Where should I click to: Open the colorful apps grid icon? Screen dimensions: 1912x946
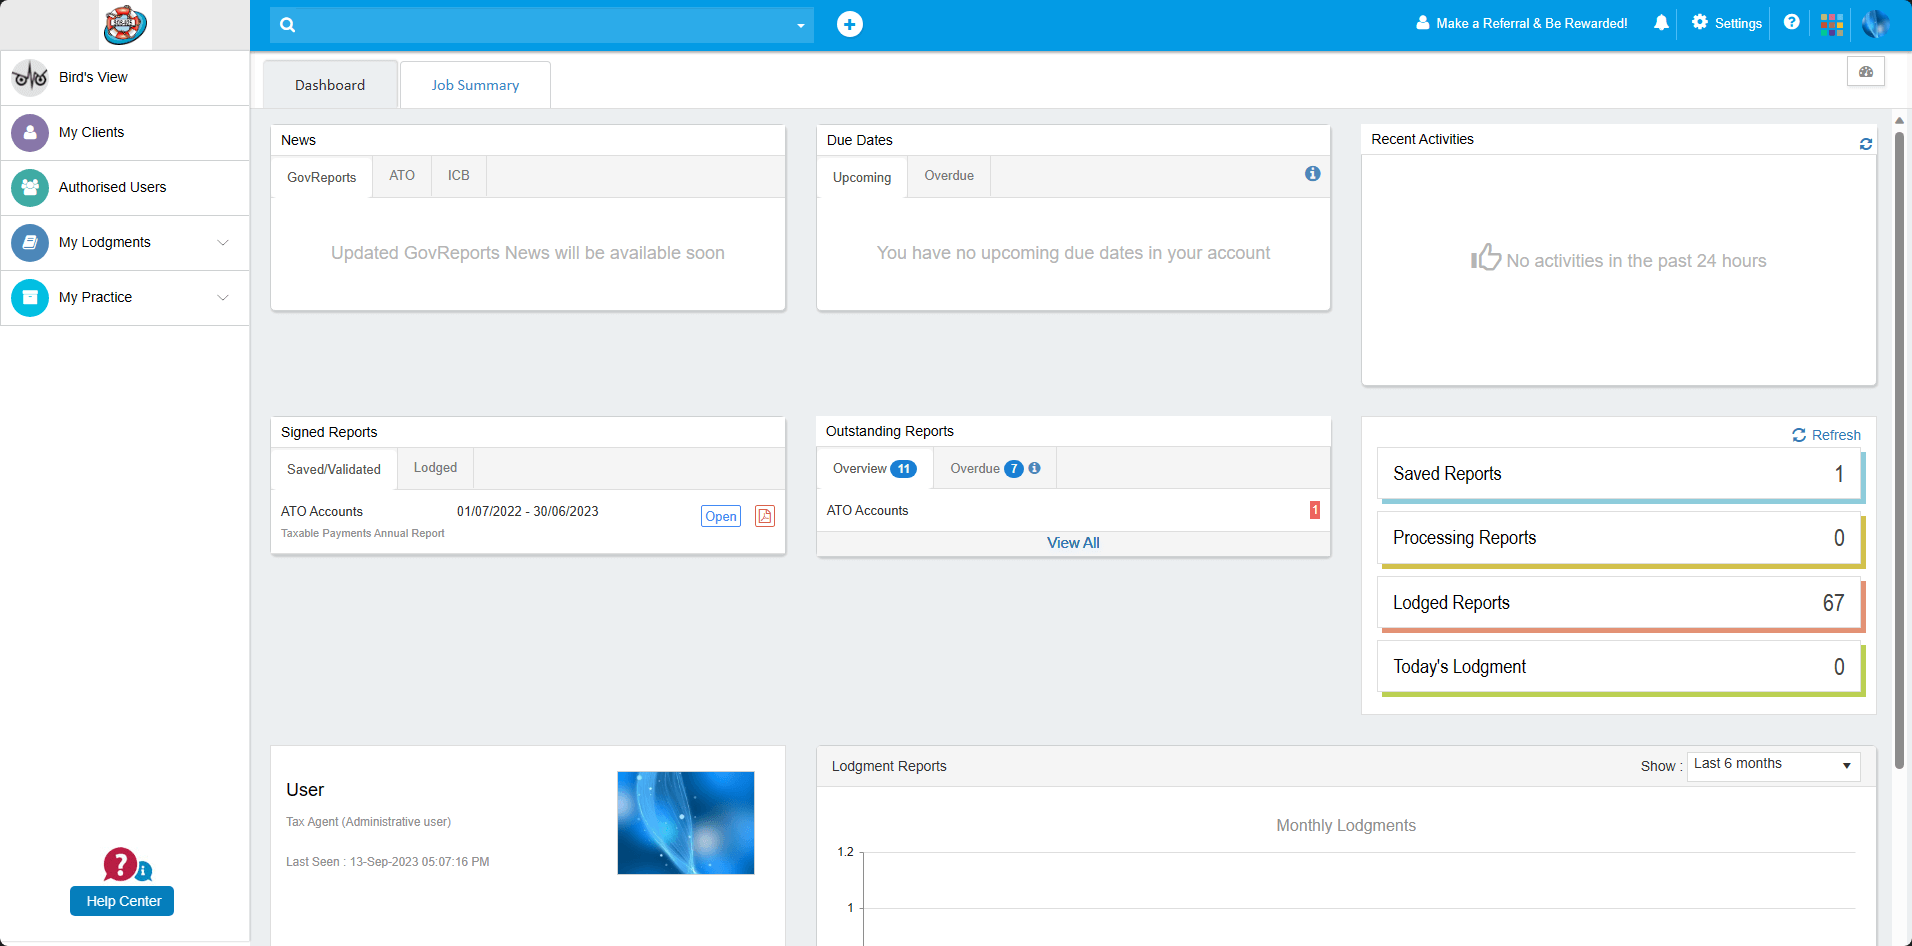(1832, 24)
